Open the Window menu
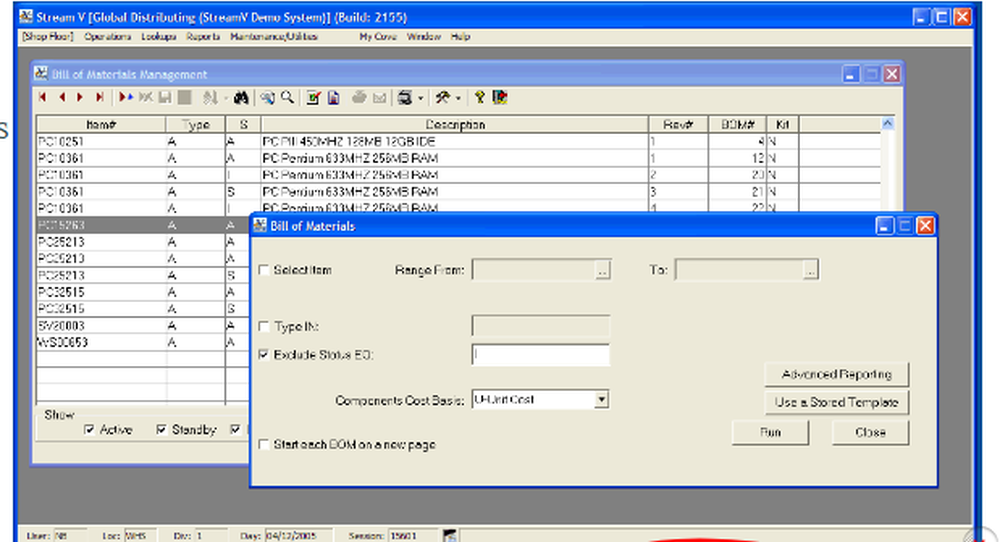 point(423,36)
